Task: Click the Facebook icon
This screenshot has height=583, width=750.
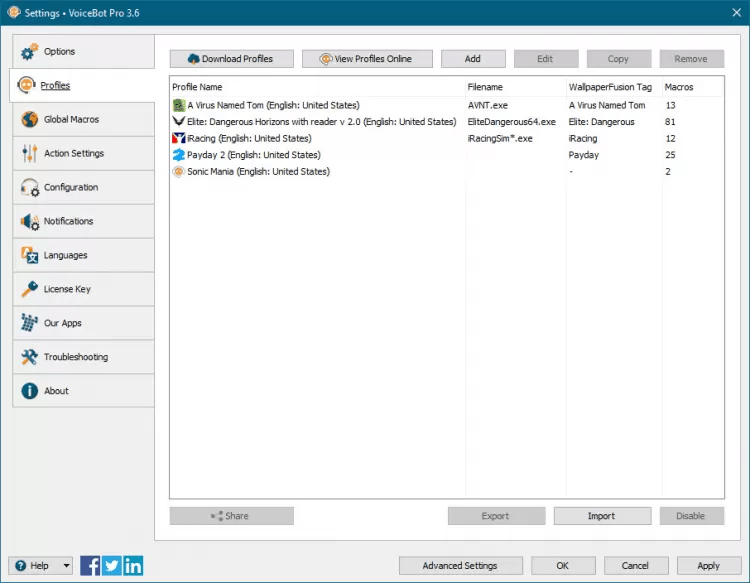Action: click(90, 565)
